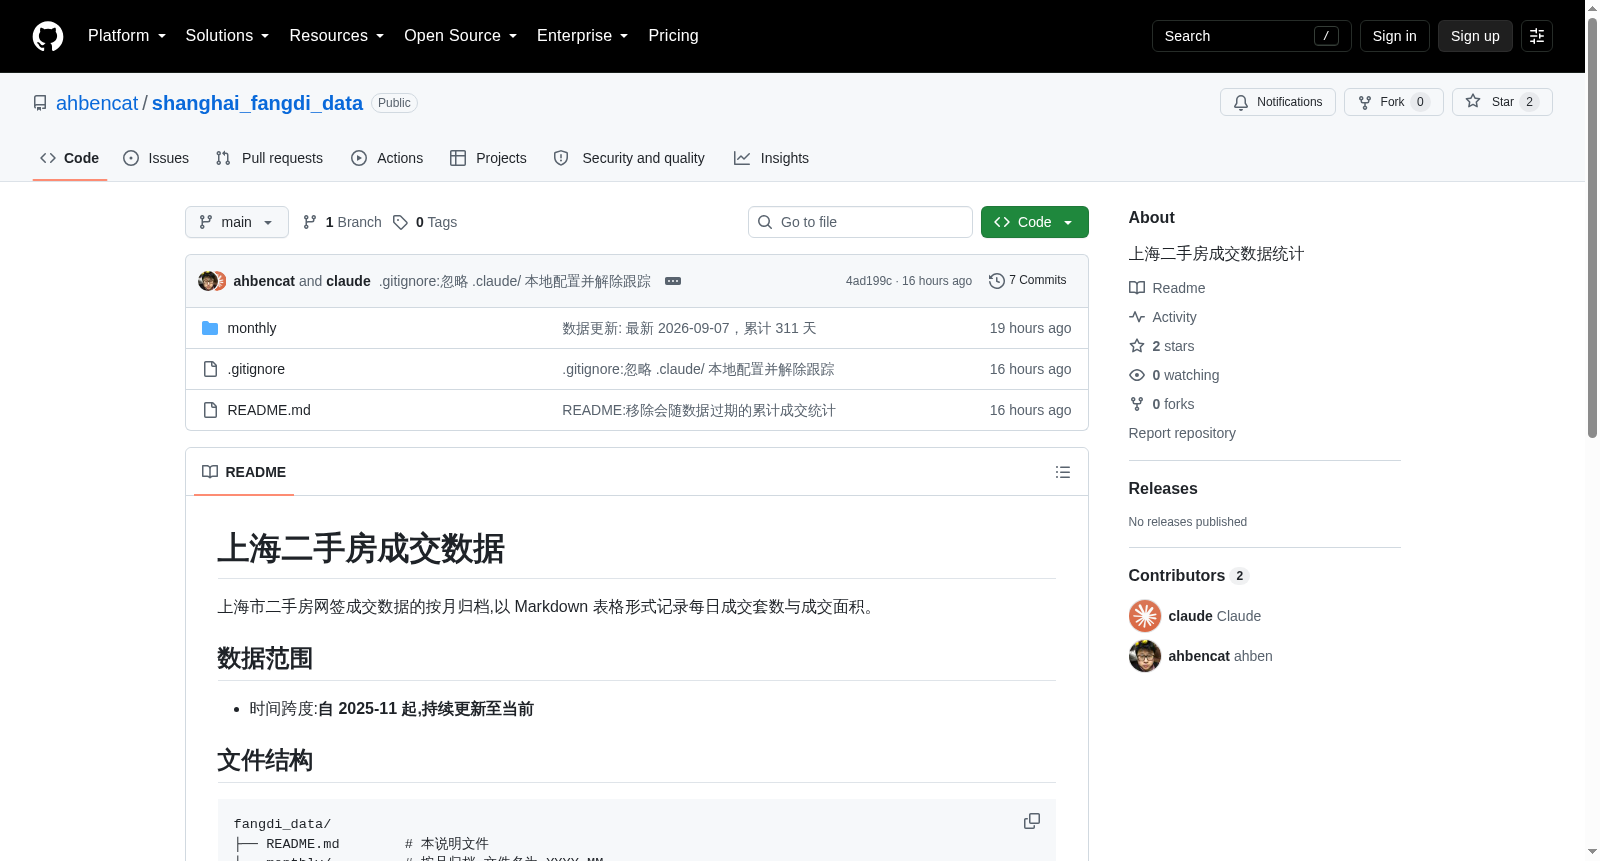View the 1 Branch link
Image resolution: width=1600 pixels, height=861 pixels.
point(342,222)
